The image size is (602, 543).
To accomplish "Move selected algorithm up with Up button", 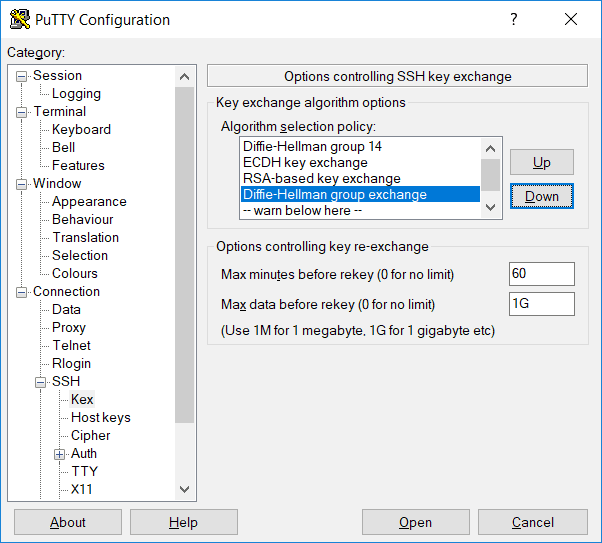I will pyautogui.click(x=541, y=162).
